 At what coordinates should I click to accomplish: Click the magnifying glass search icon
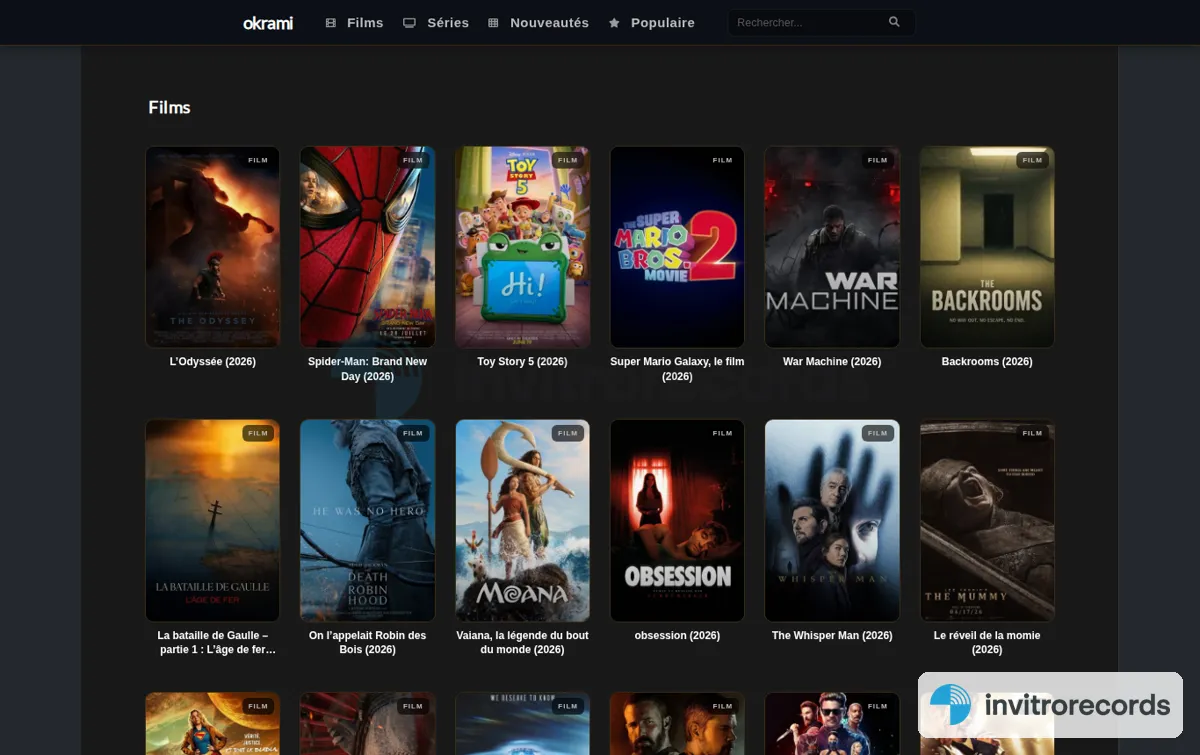pos(894,22)
